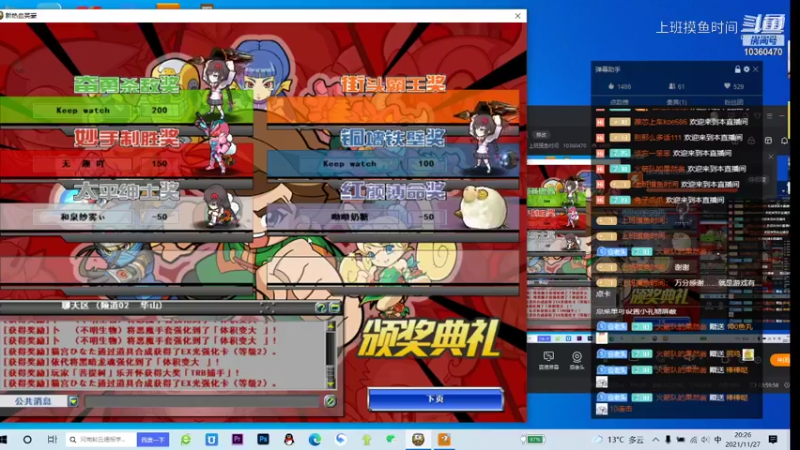Image resolution: width=800 pixels, height=450 pixels.
Task: Open Microsoft Edge from taskbar
Action: tap(315, 439)
